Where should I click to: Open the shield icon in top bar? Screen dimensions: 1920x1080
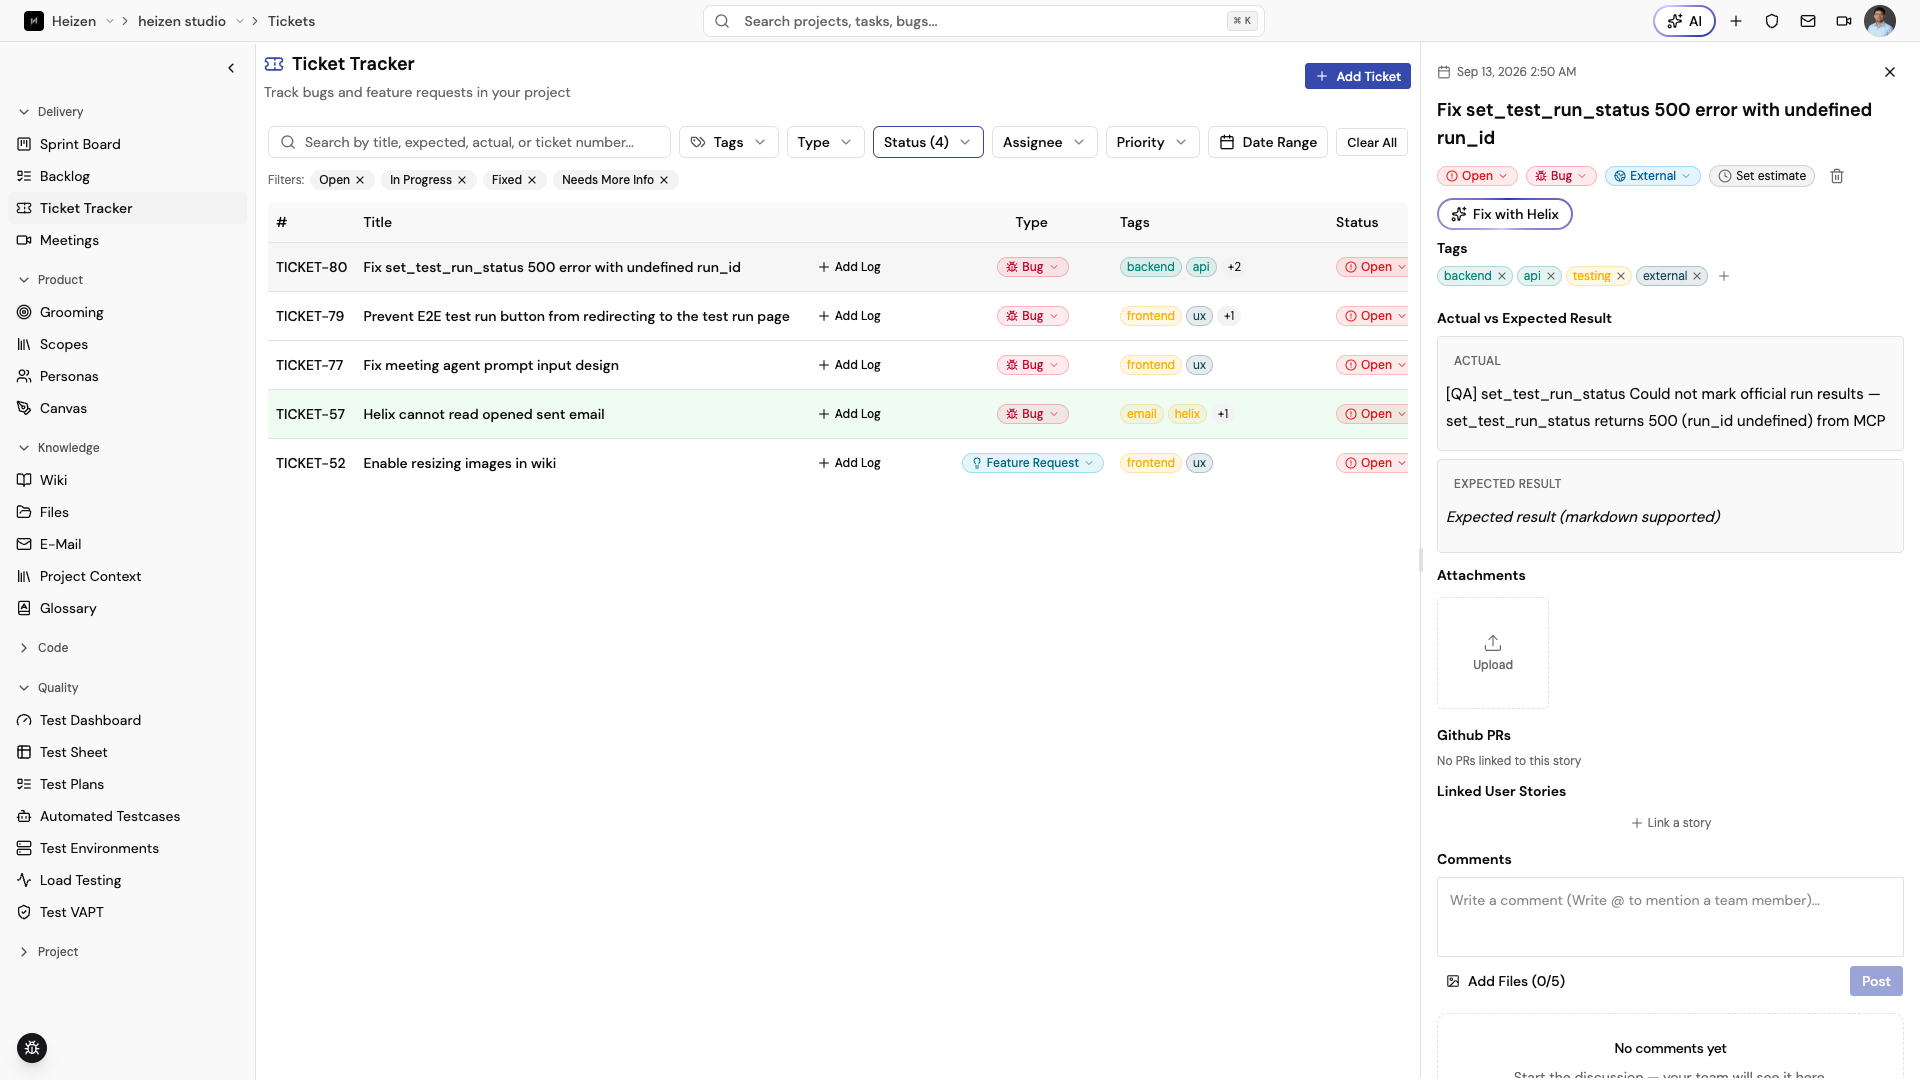tap(1772, 21)
